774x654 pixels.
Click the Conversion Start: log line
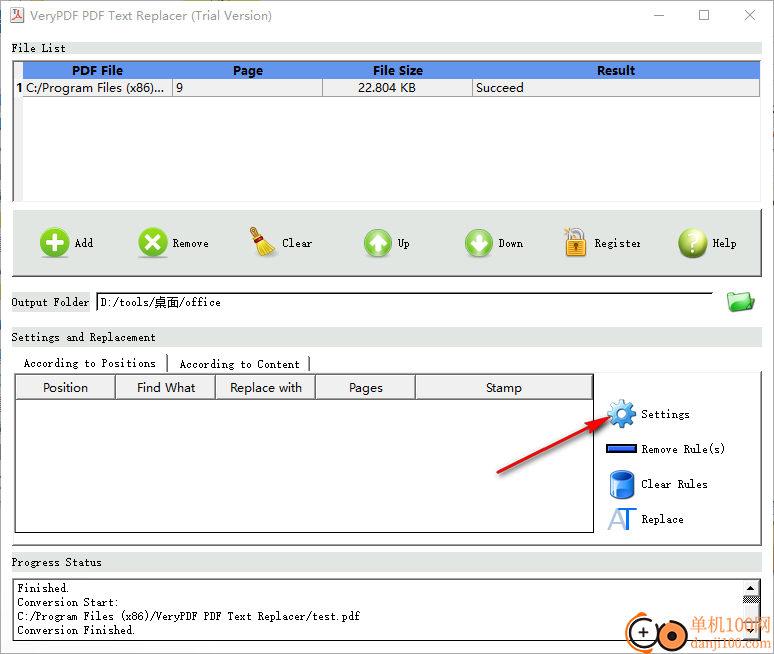(x=68, y=602)
